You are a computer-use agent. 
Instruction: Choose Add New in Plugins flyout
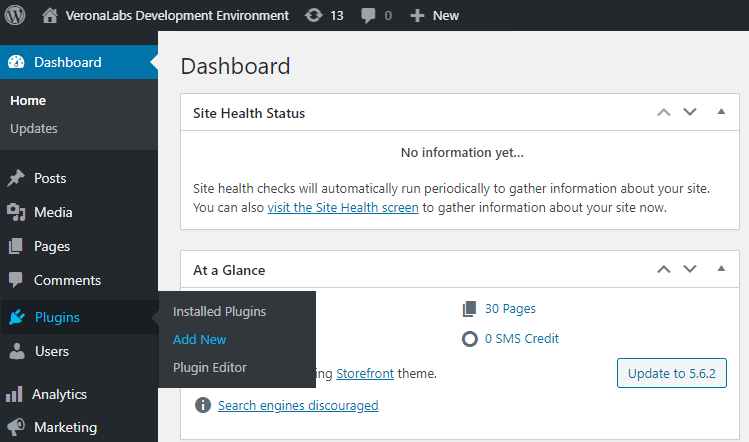click(199, 339)
